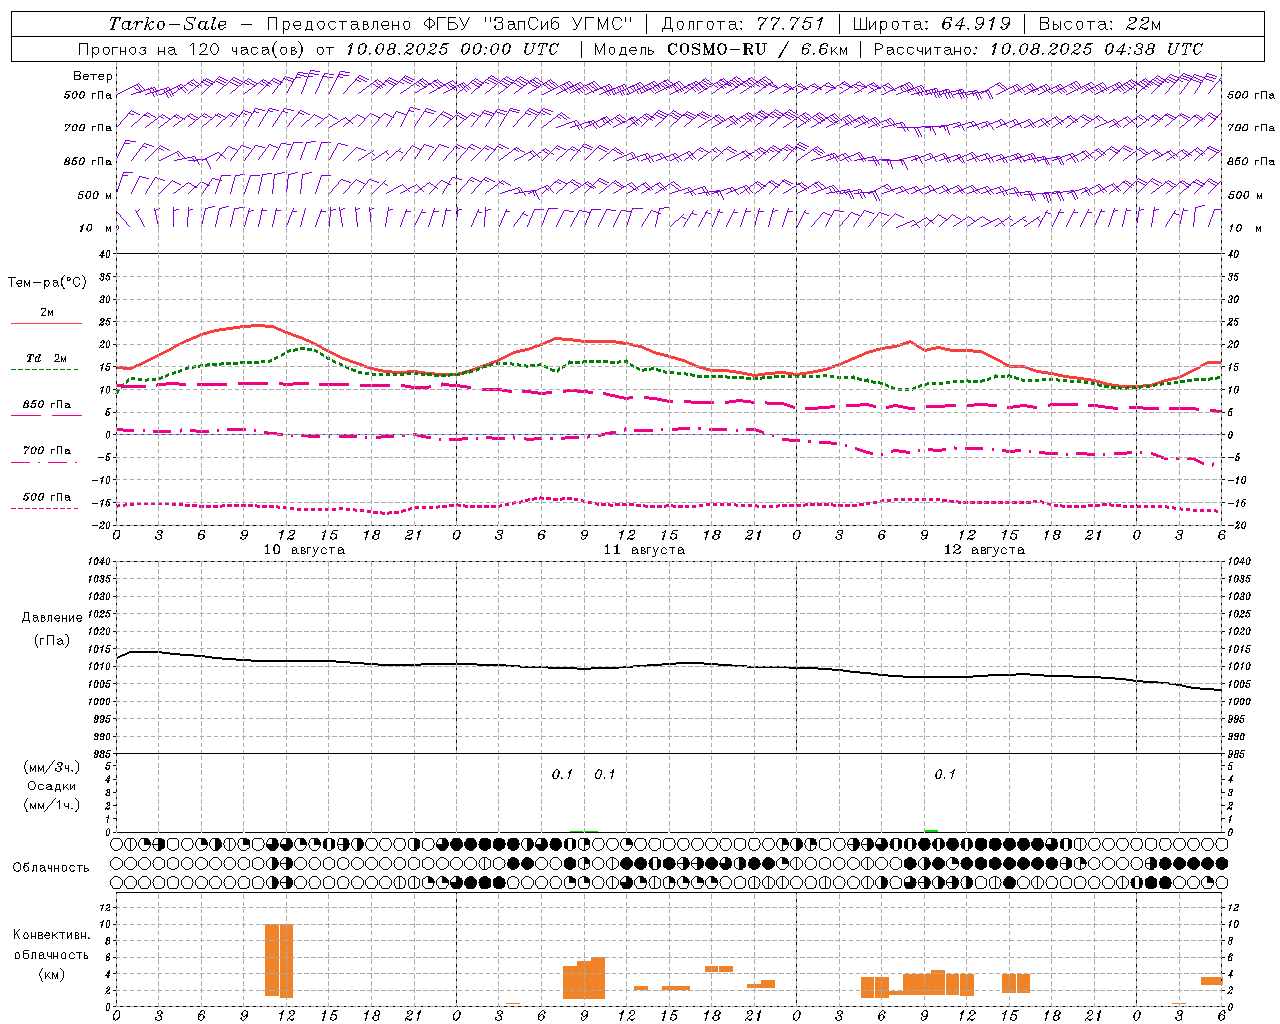Image resolution: width=1280 pixels, height=1024 pixels.
Task: Click the "Ветер" wind panel label
Action: (x=93, y=76)
